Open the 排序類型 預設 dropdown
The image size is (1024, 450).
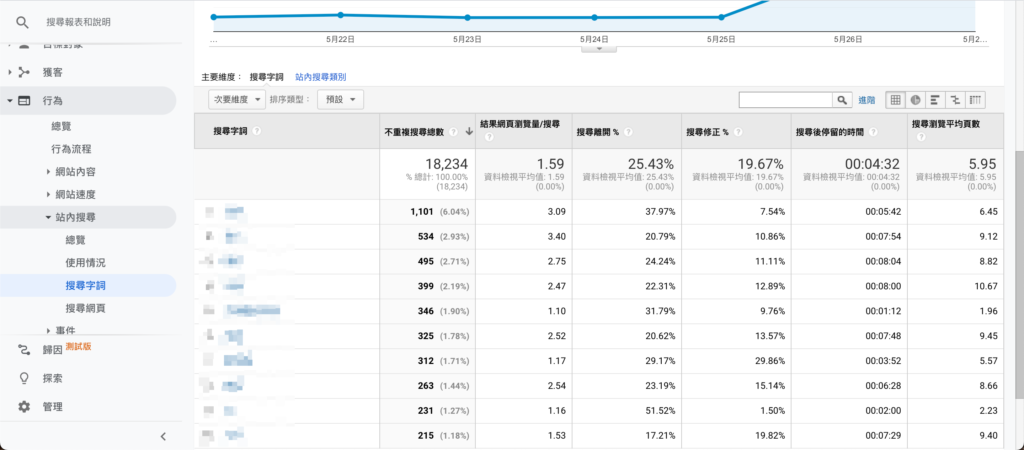340,100
